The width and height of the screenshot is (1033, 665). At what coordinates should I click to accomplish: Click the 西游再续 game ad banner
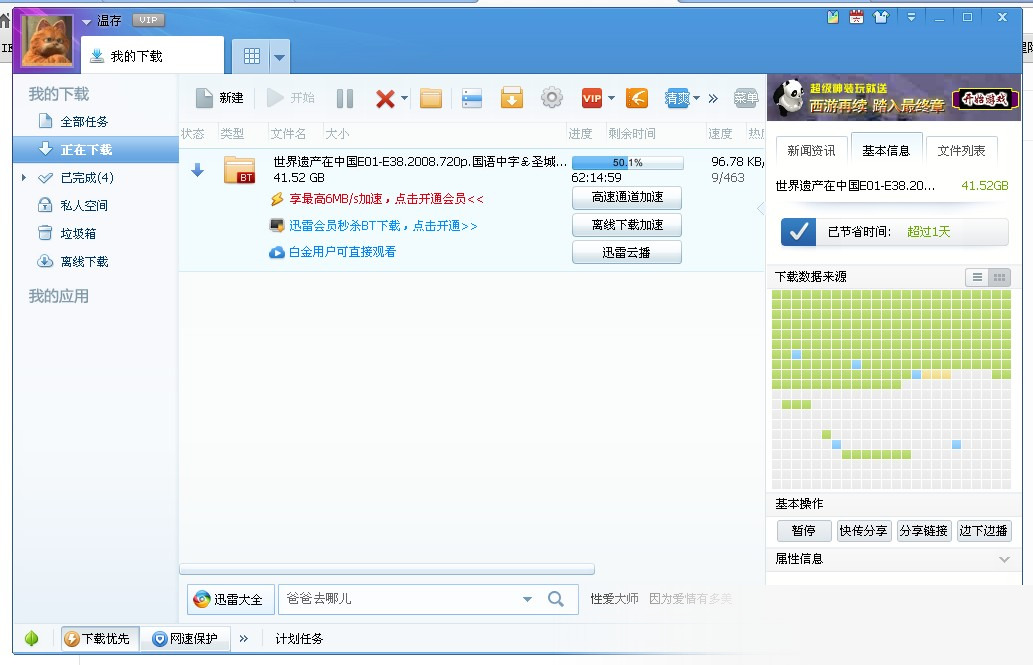click(895, 98)
